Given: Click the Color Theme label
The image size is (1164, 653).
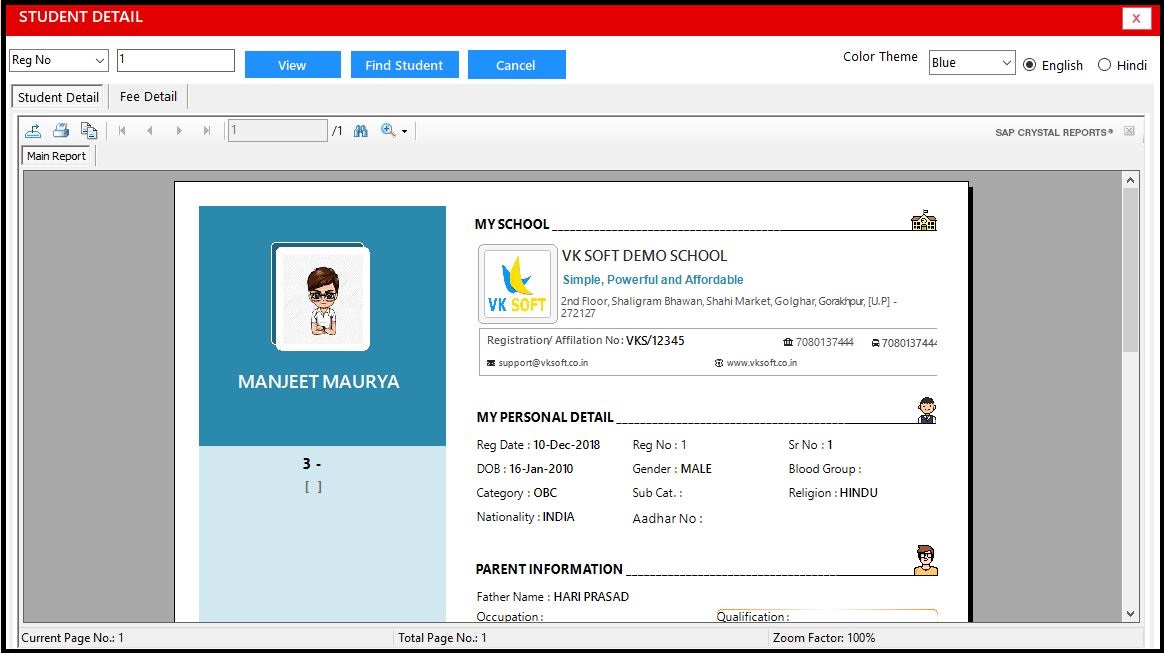Looking at the screenshot, I should (x=880, y=57).
